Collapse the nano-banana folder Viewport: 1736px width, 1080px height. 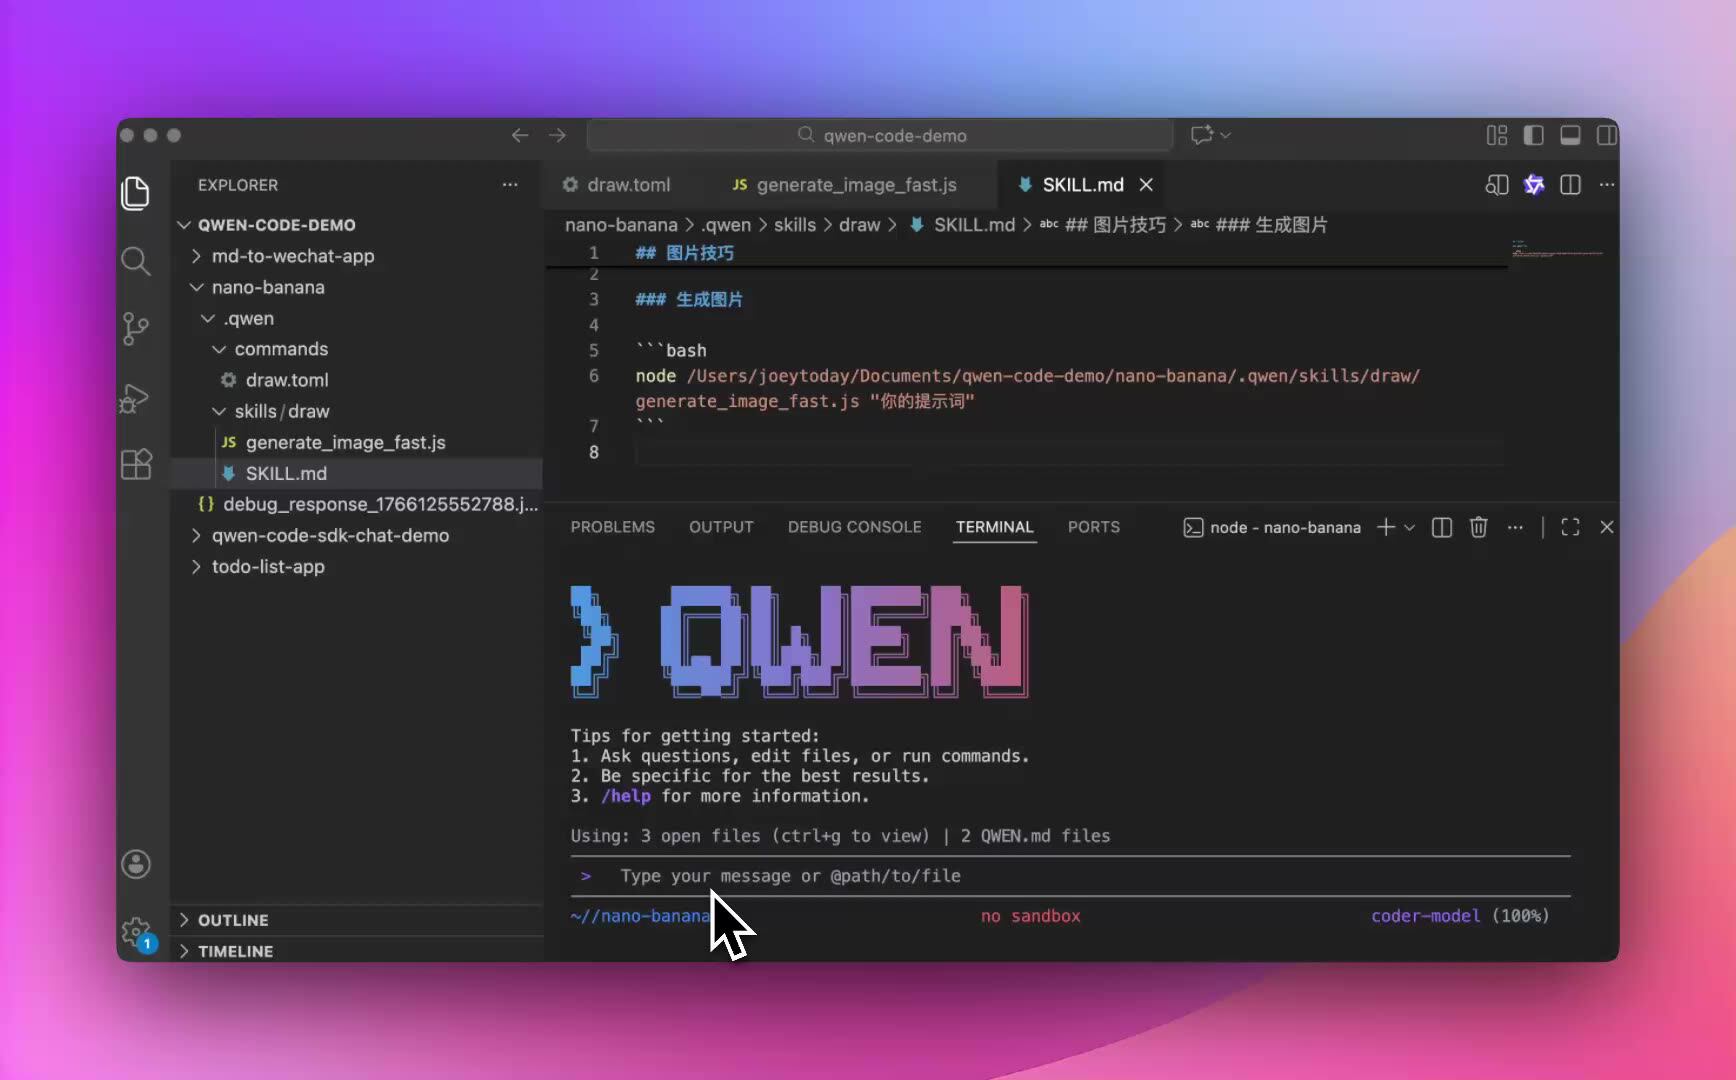pyautogui.click(x=357, y=287)
